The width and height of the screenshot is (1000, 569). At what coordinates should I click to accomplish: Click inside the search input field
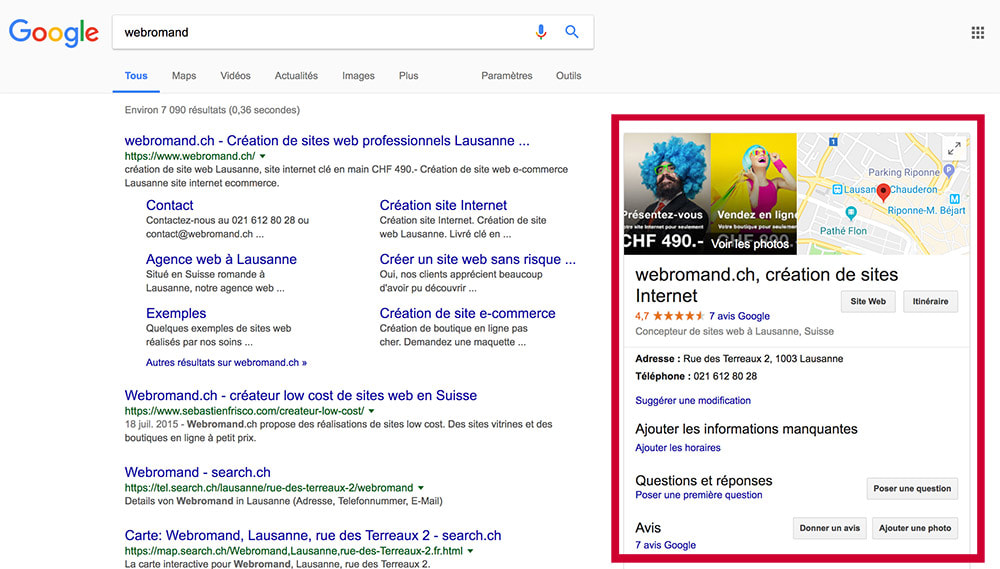[320, 32]
